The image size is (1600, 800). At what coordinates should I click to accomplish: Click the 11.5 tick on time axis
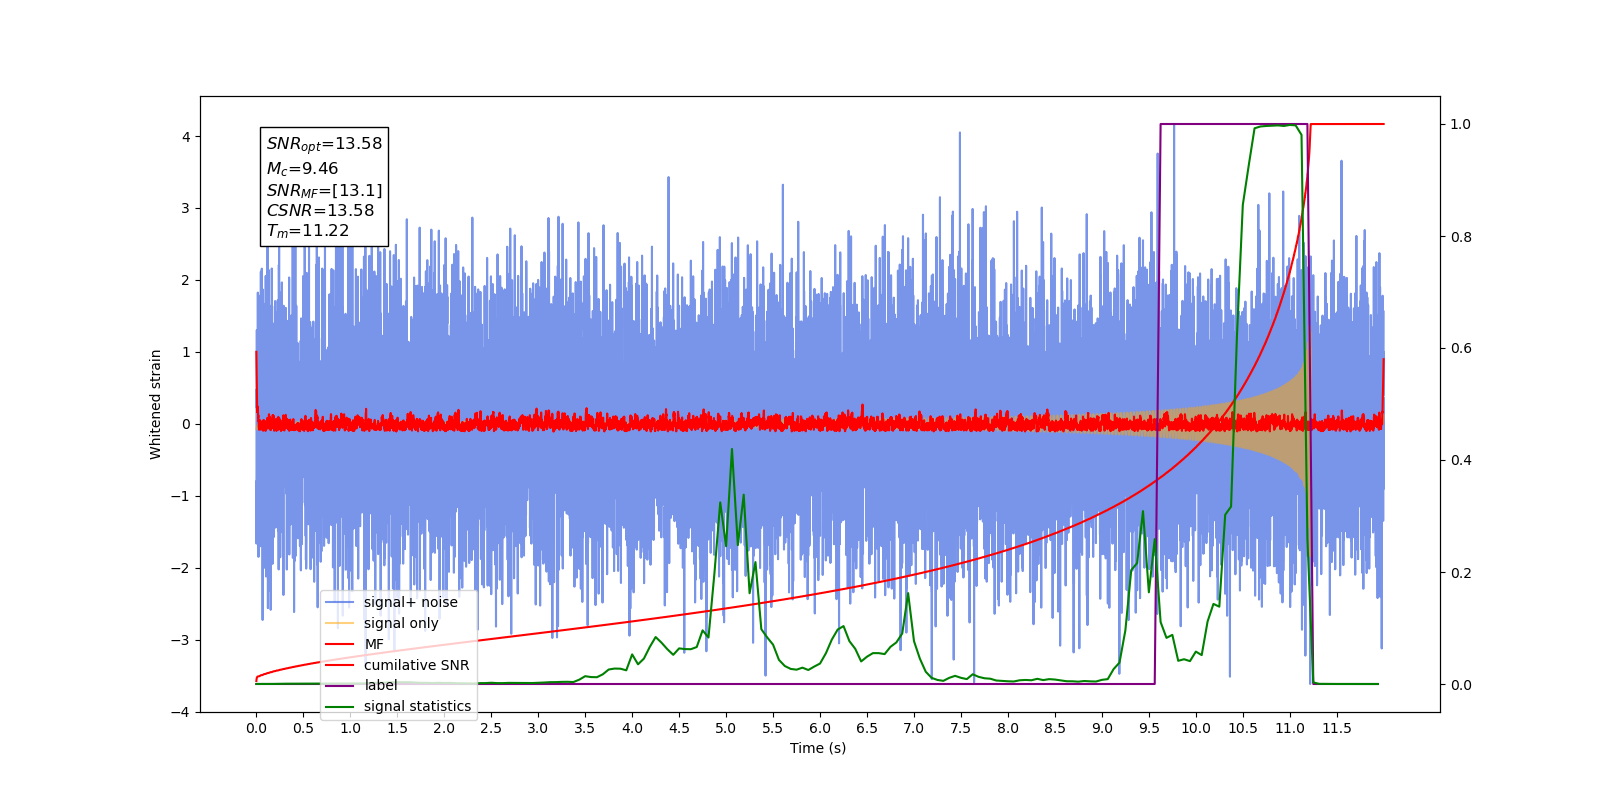coord(1337,728)
